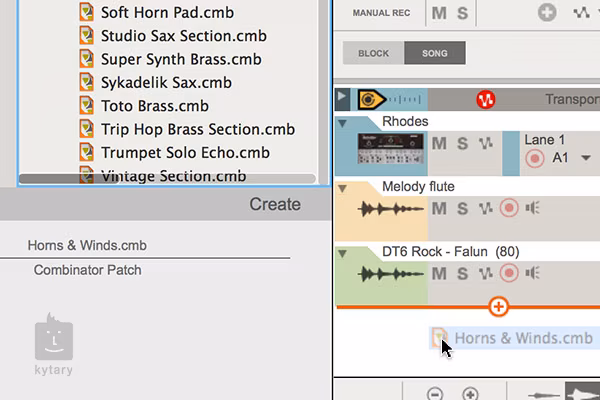Enable record on DT6 Rock track

509,273
